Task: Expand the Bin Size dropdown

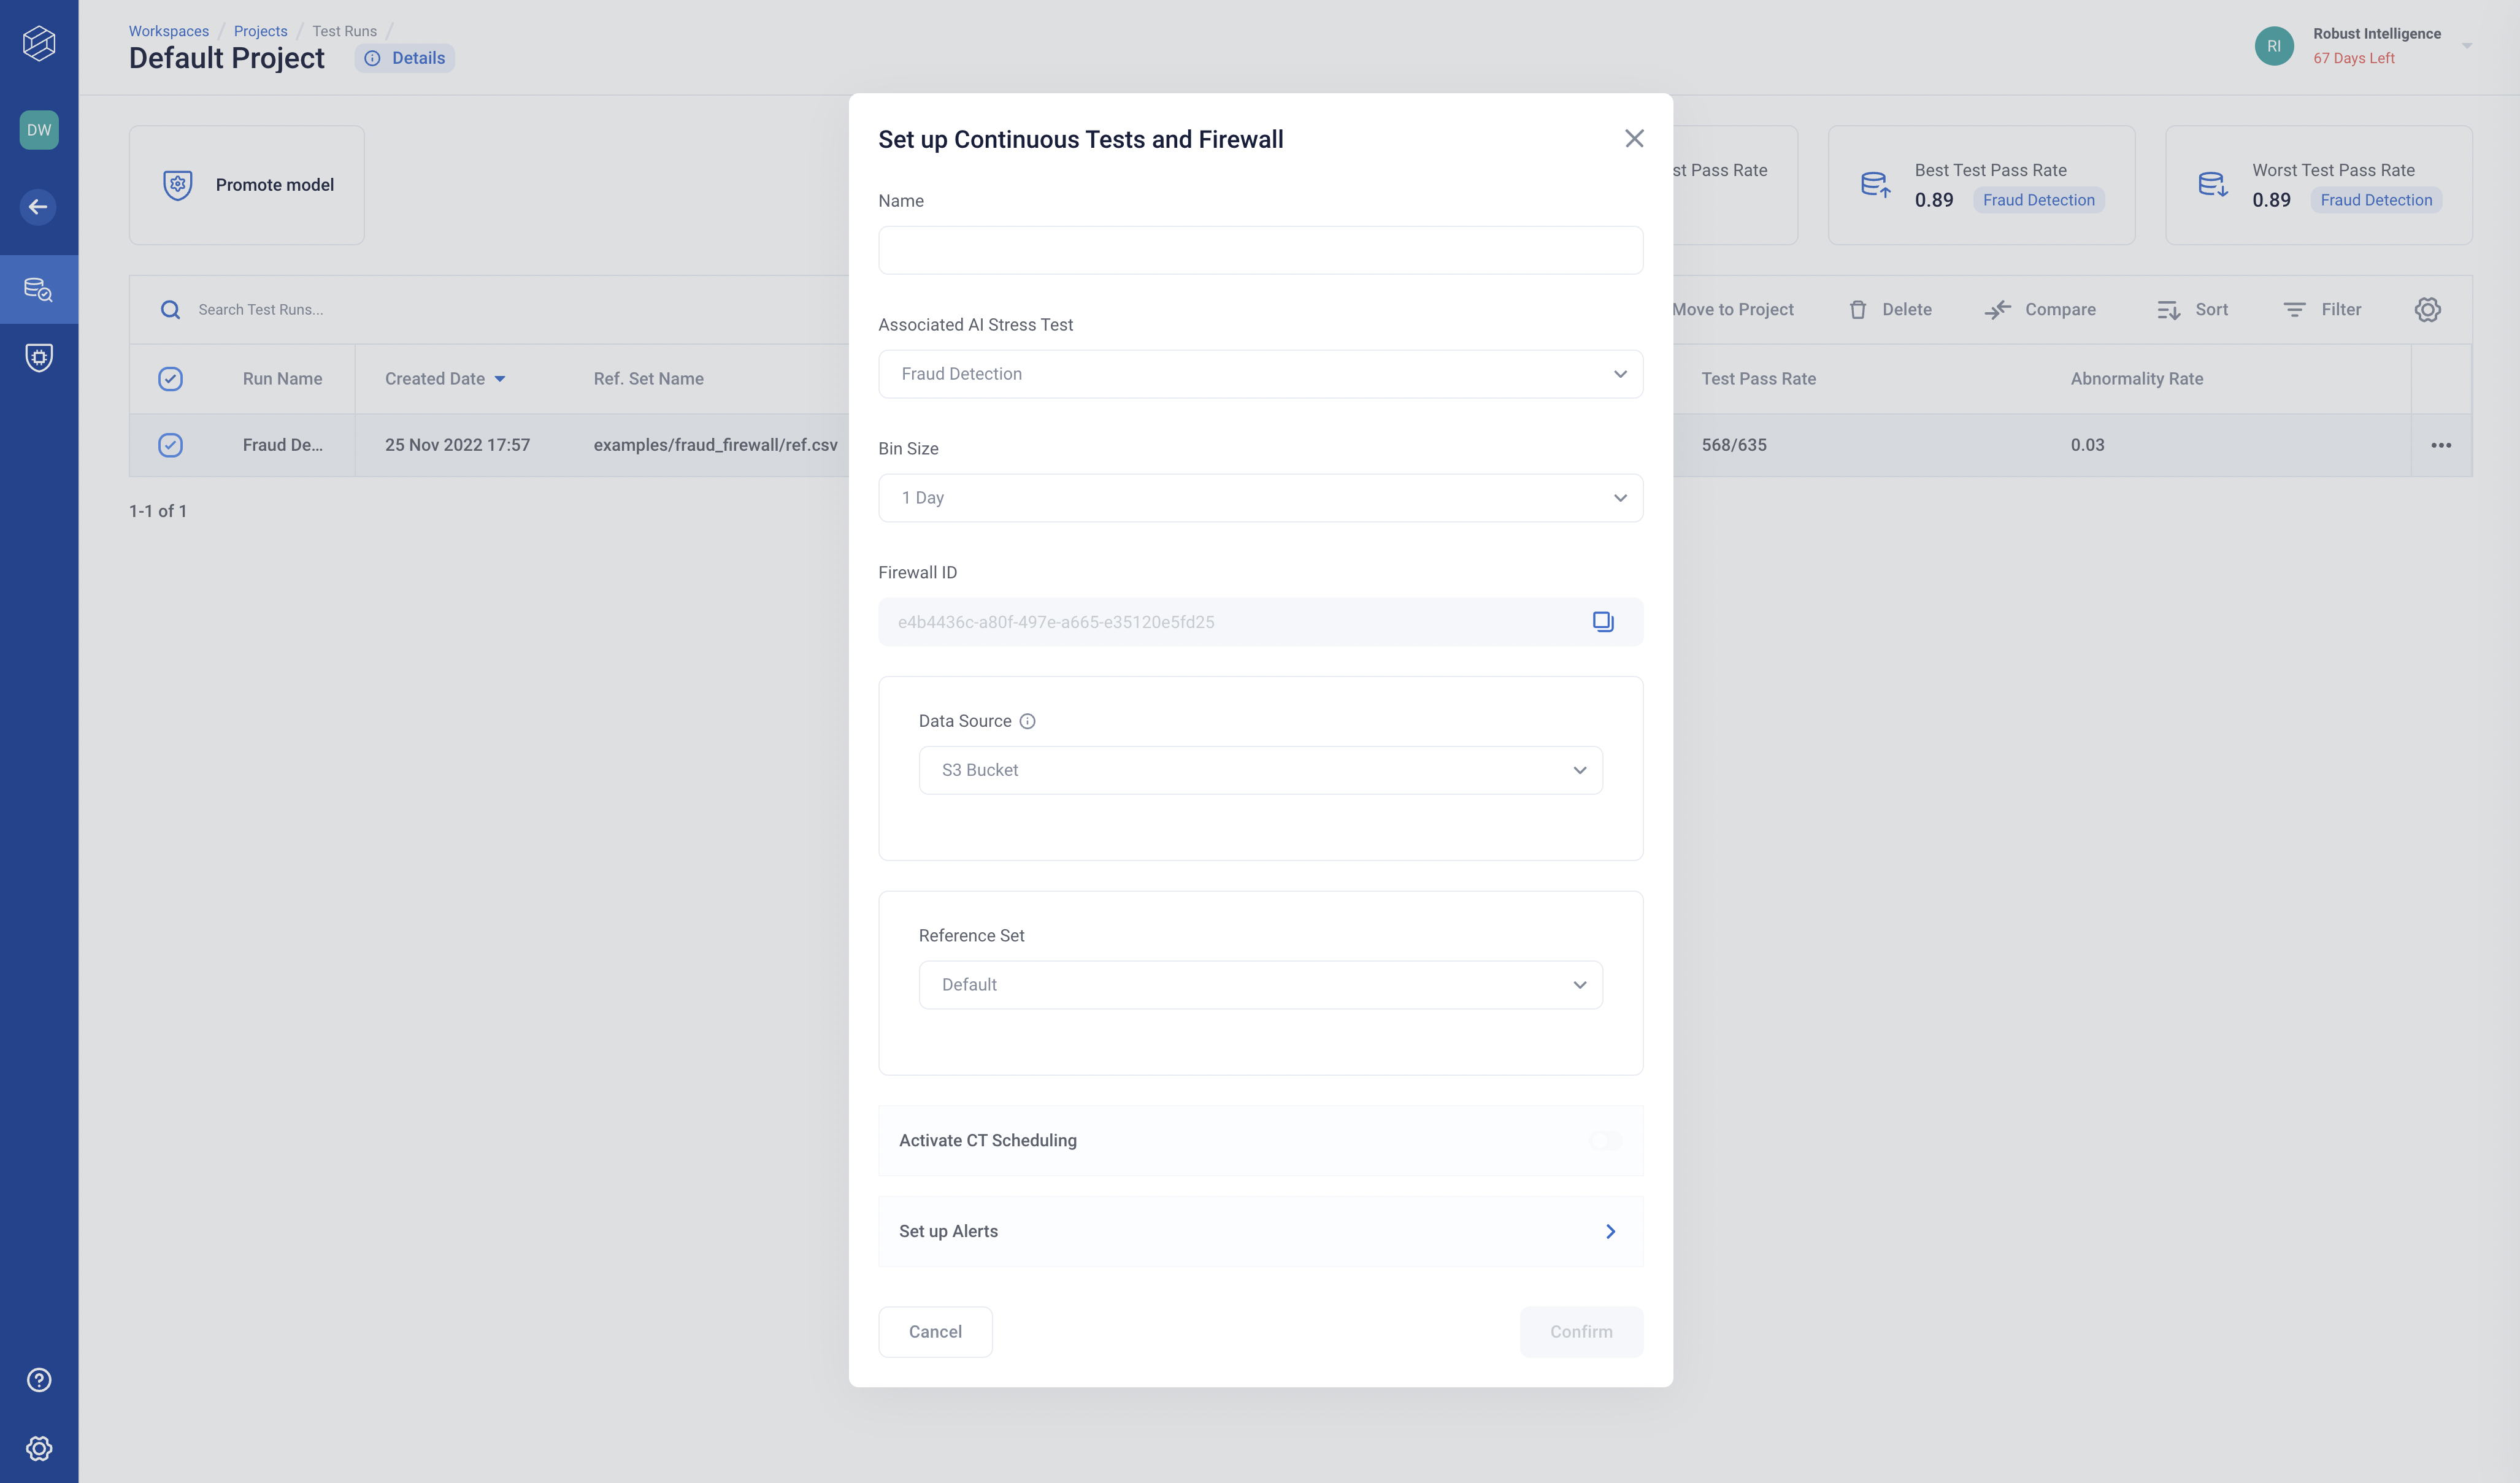Action: click(x=1260, y=498)
